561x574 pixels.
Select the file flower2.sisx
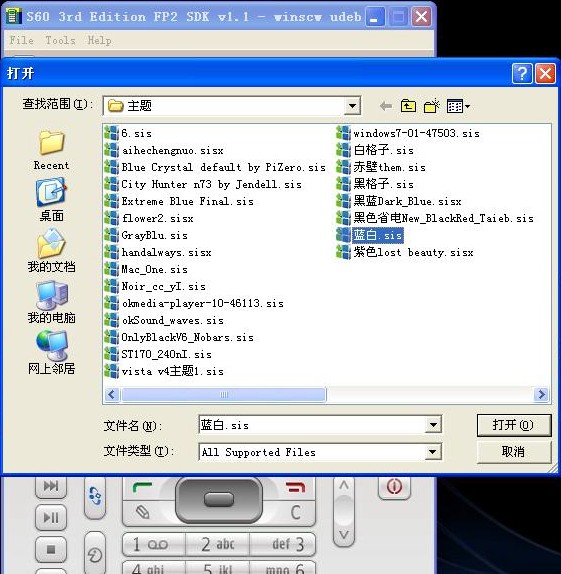coord(149,218)
